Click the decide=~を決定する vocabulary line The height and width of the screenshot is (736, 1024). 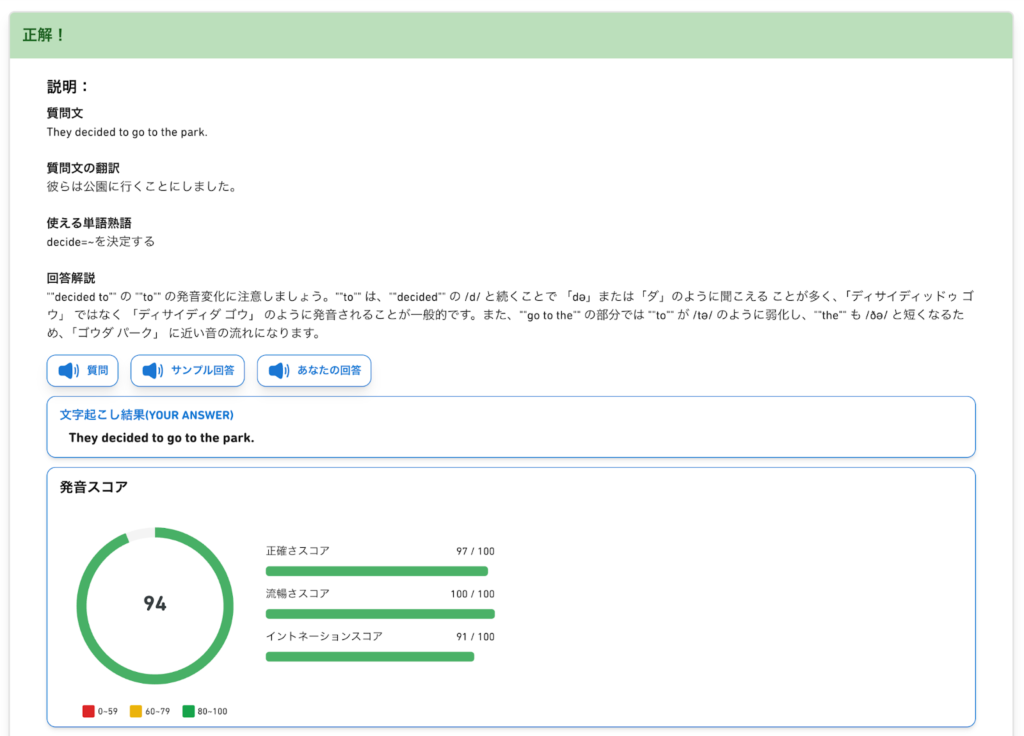[101, 241]
